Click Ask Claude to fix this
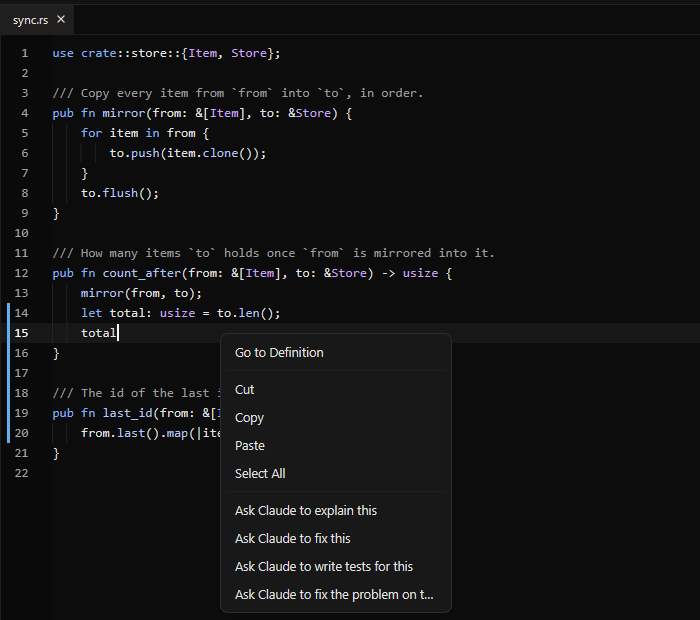The image size is (700, 620). coord(336,539)
